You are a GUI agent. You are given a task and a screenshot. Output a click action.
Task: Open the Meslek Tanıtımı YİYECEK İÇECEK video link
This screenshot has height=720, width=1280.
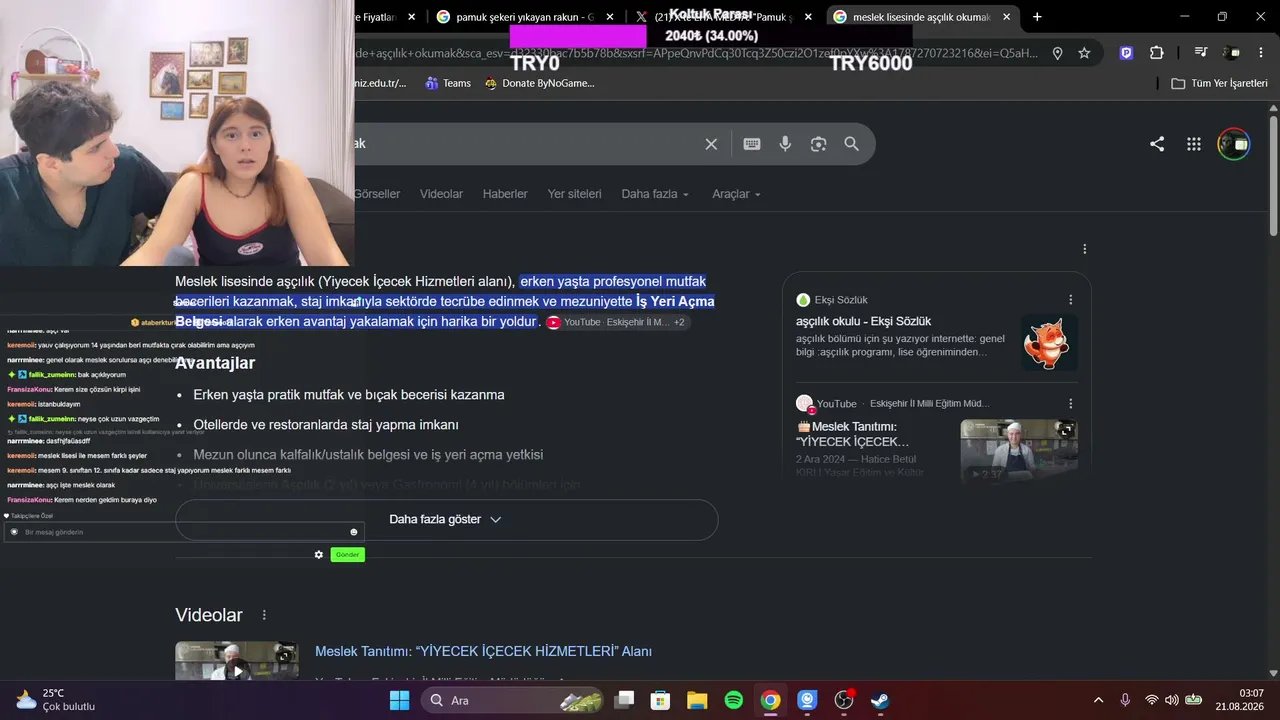coord(483,651)
